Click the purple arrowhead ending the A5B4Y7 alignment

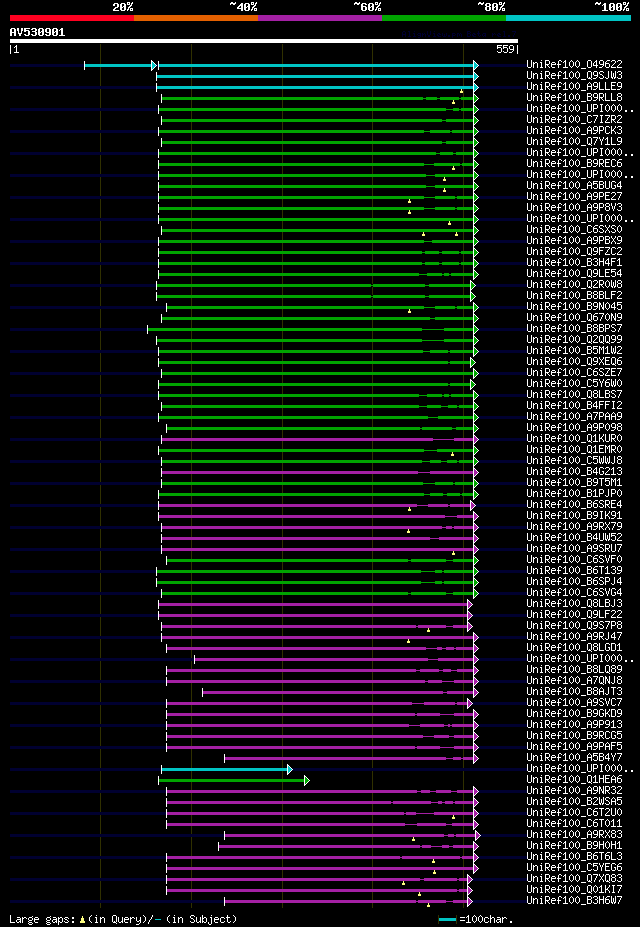476,759
